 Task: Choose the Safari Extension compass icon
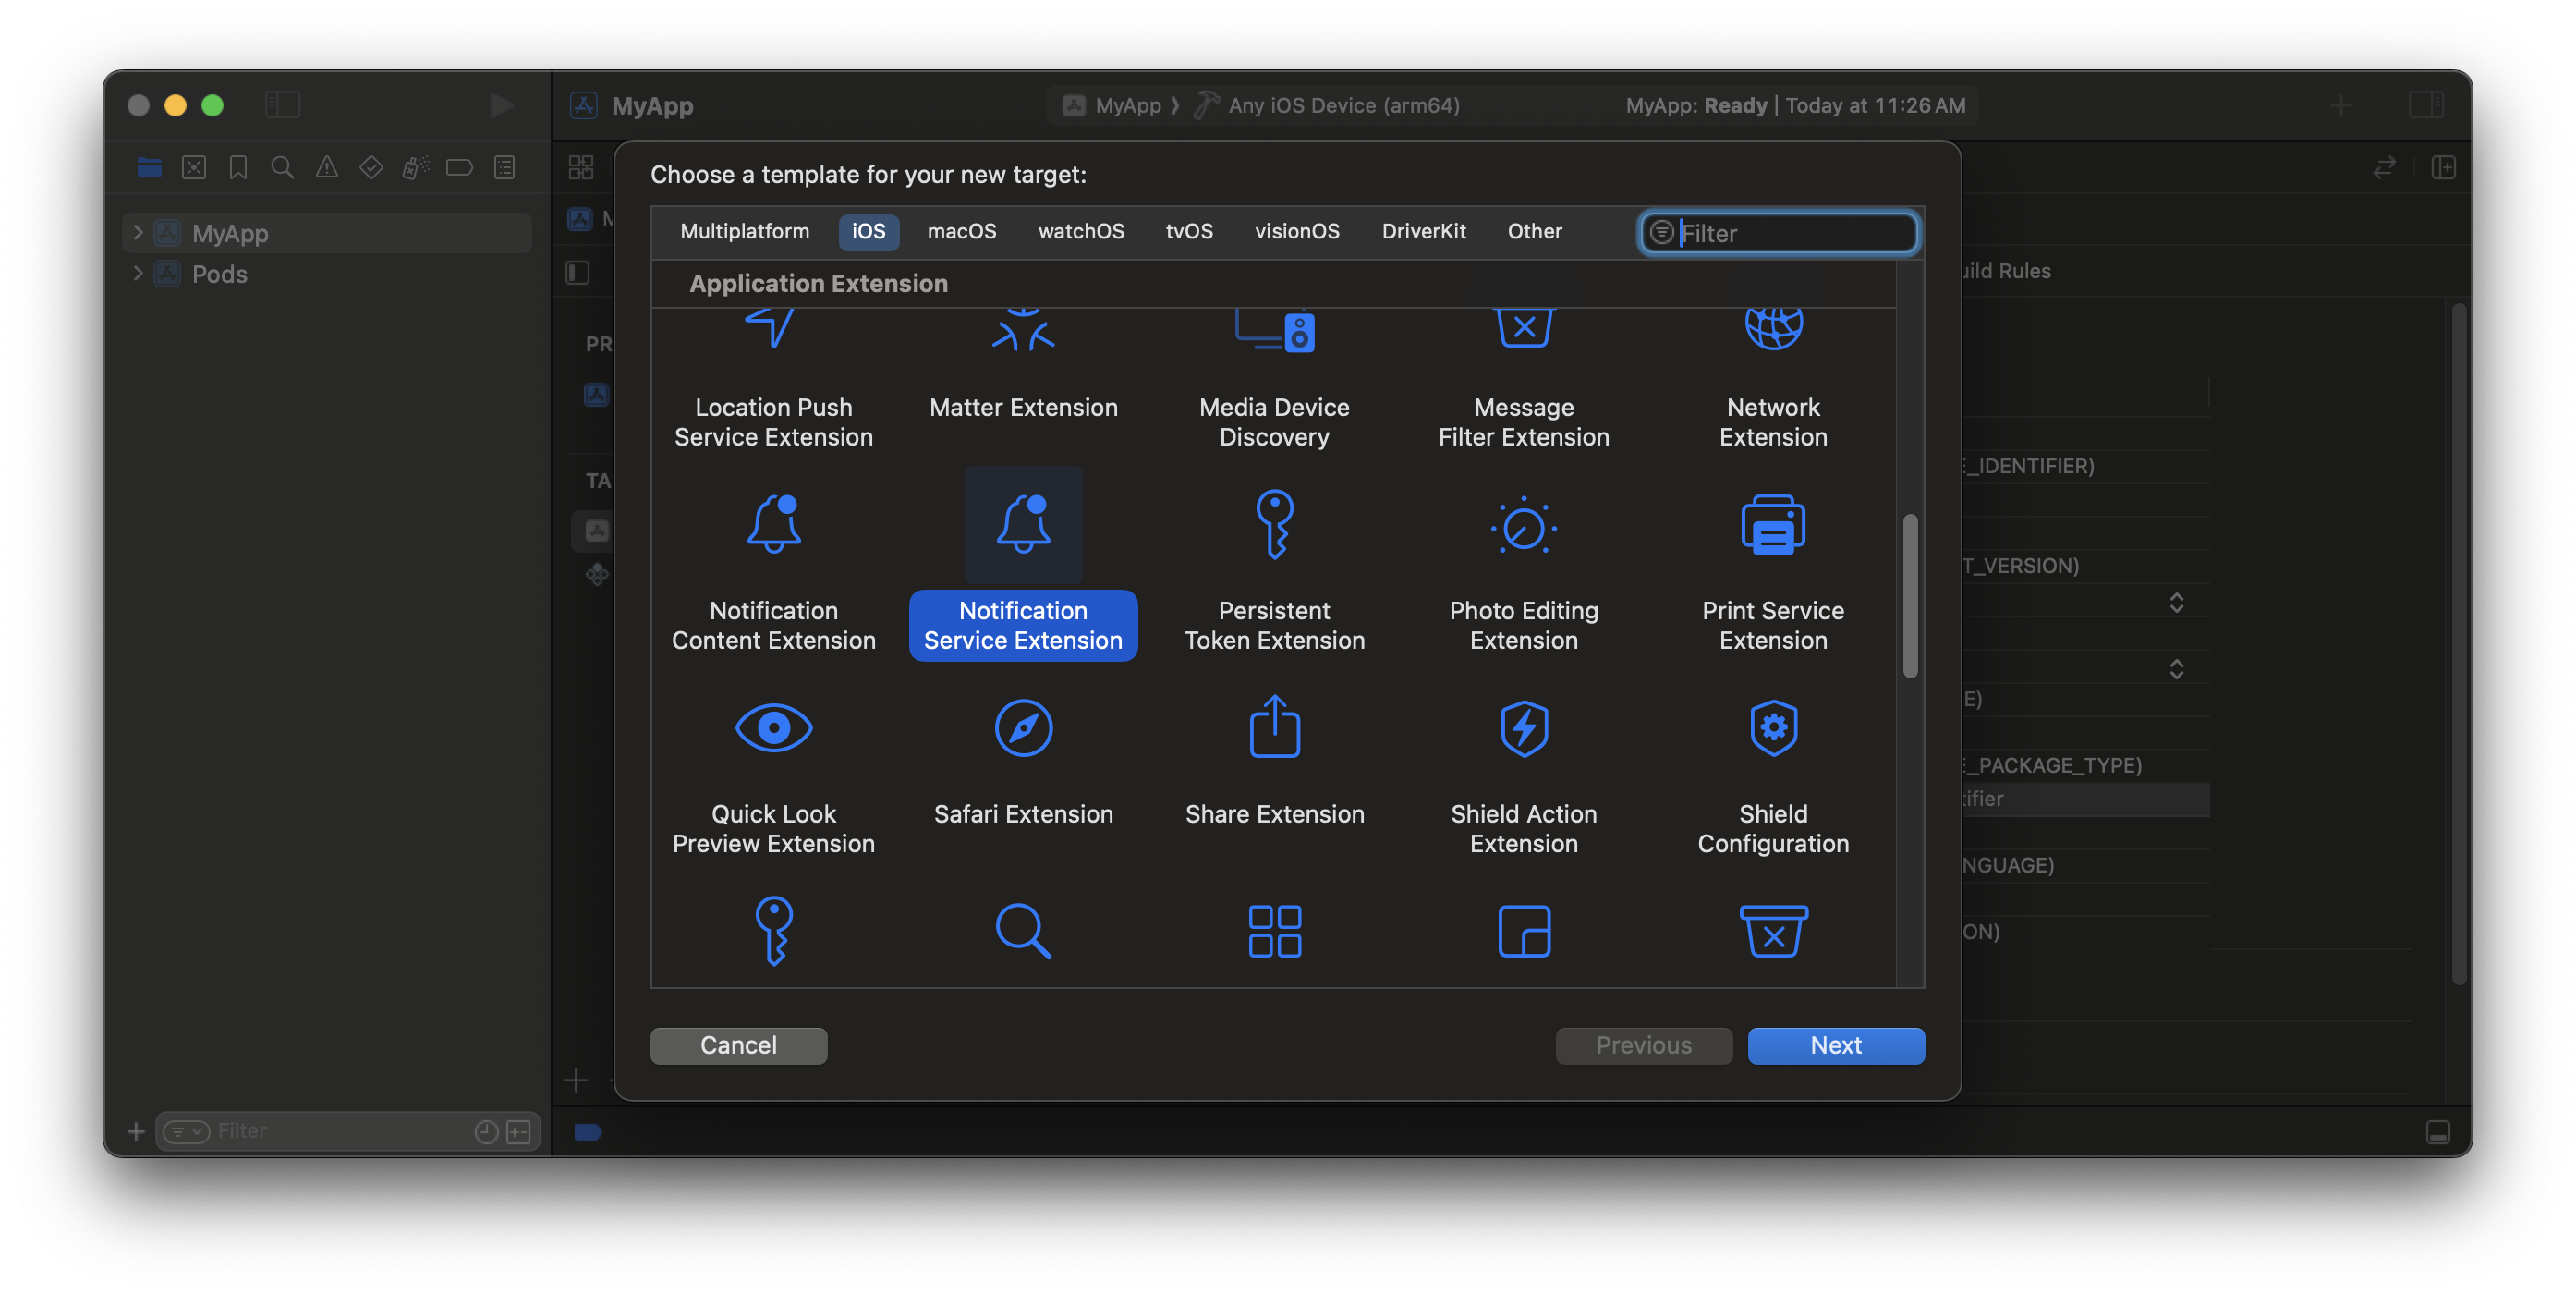click(x=1023, y=727)
